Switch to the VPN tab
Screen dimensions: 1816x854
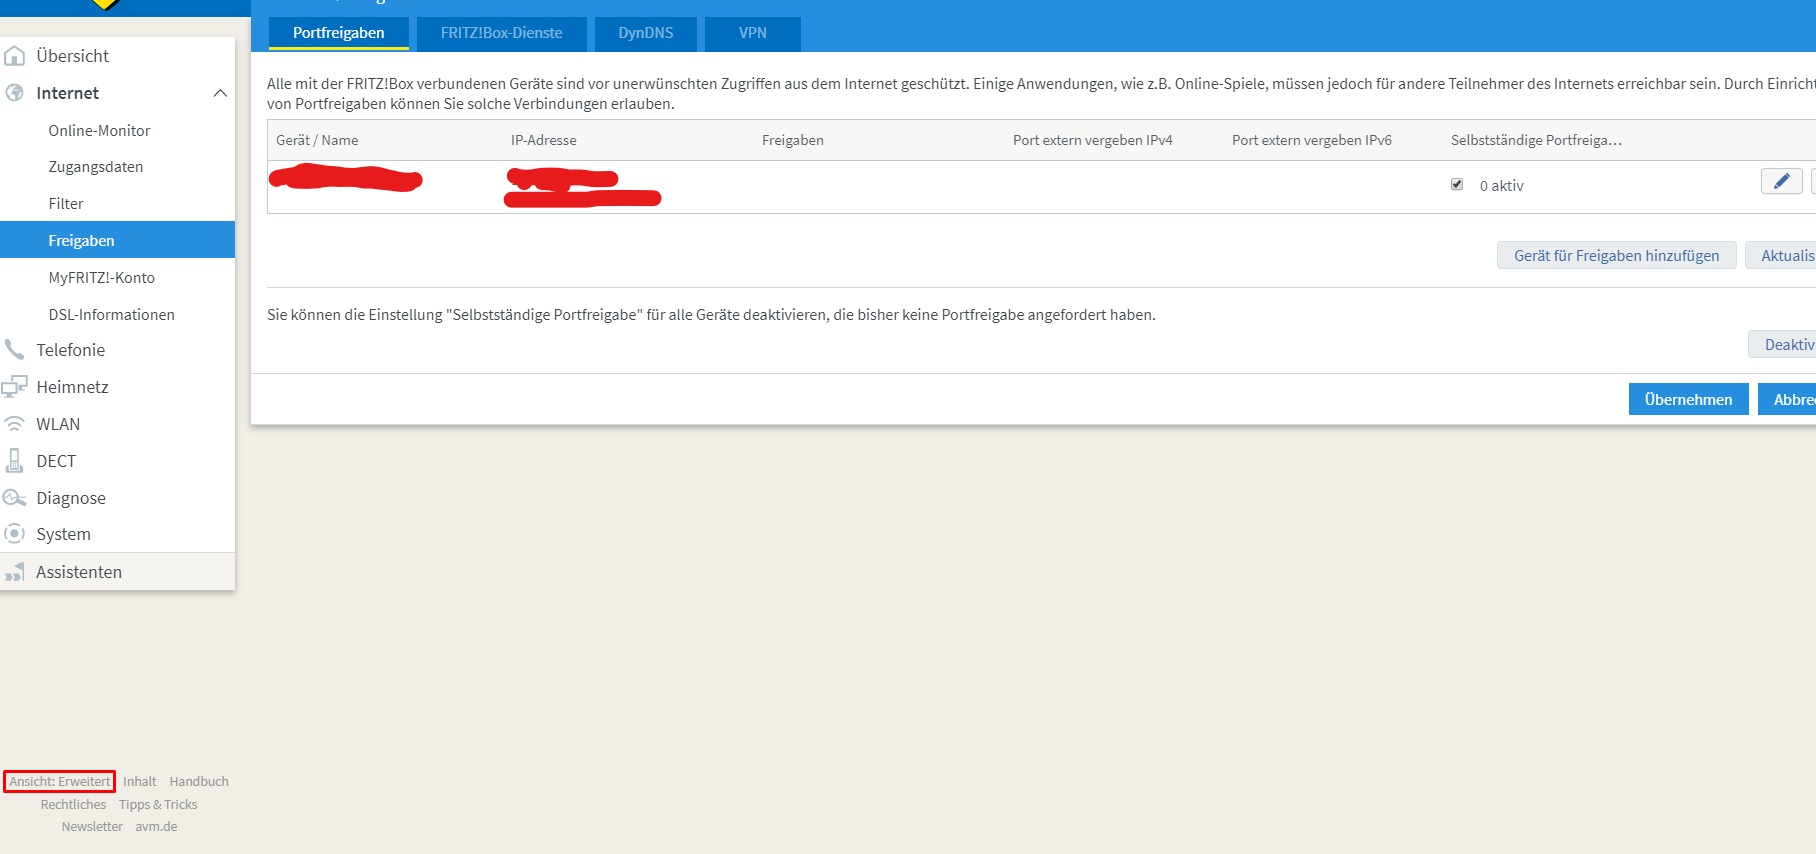pos(752,33)
